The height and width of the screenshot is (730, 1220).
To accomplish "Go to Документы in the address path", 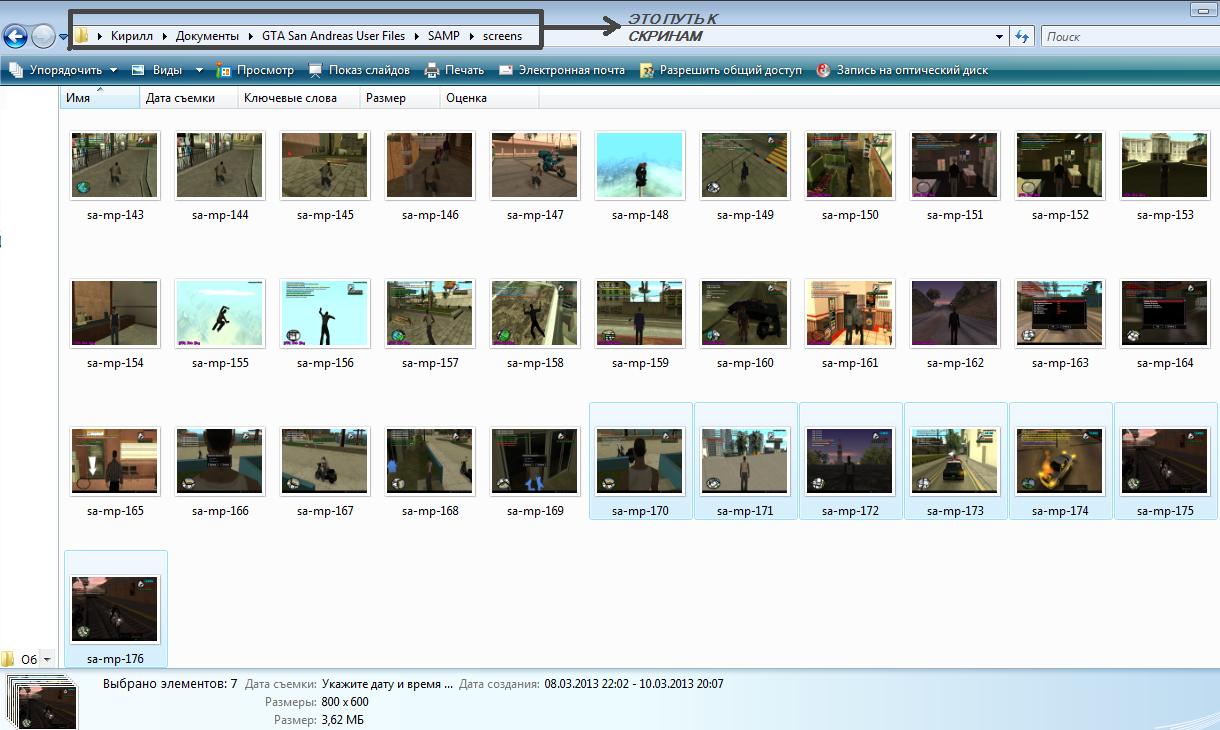I will [x=208, y=36].
